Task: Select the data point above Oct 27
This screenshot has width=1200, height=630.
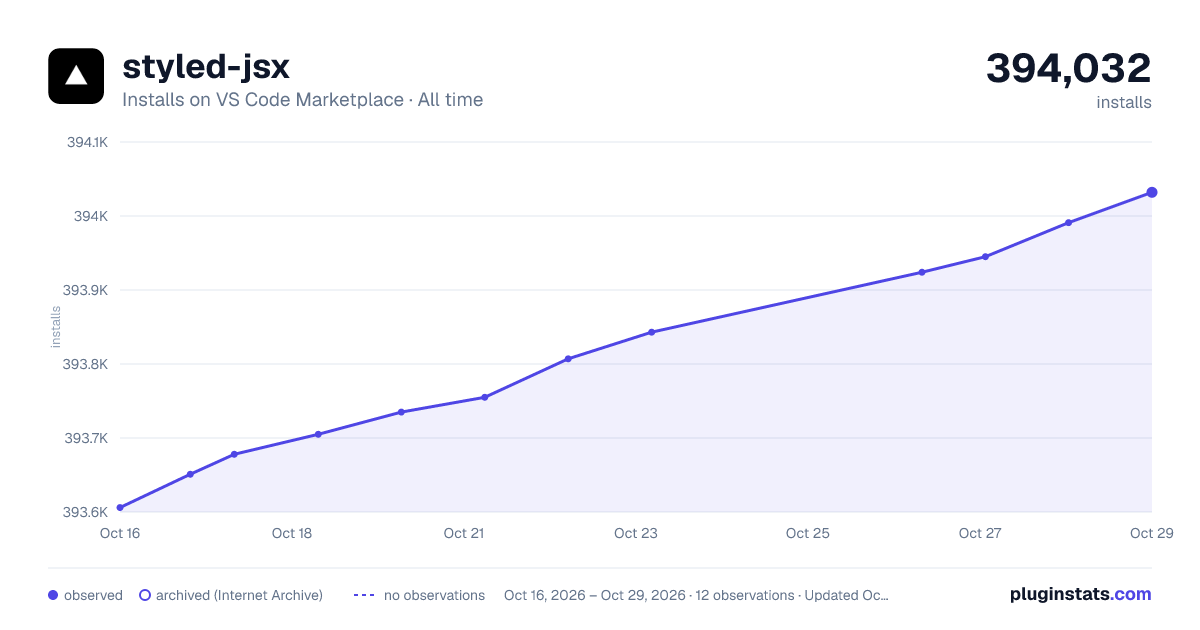Action: tap(985, 257)
